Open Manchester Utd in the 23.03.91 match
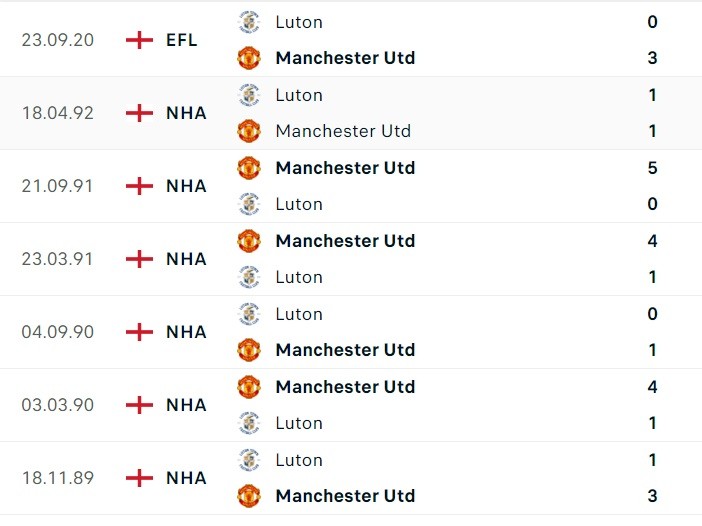 click(345, 241)
